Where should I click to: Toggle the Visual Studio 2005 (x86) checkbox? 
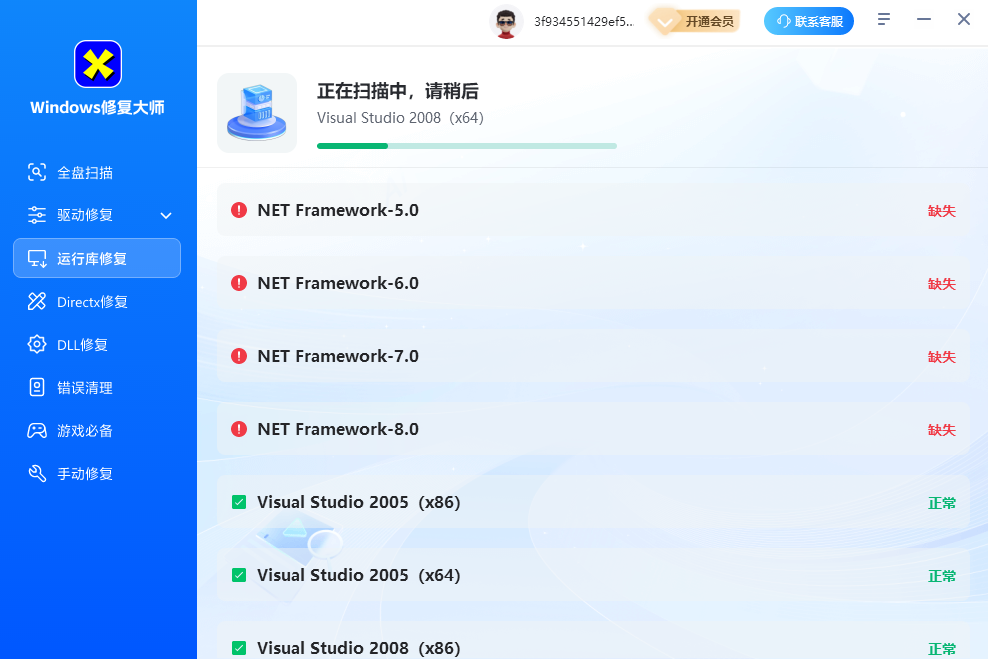239,502
